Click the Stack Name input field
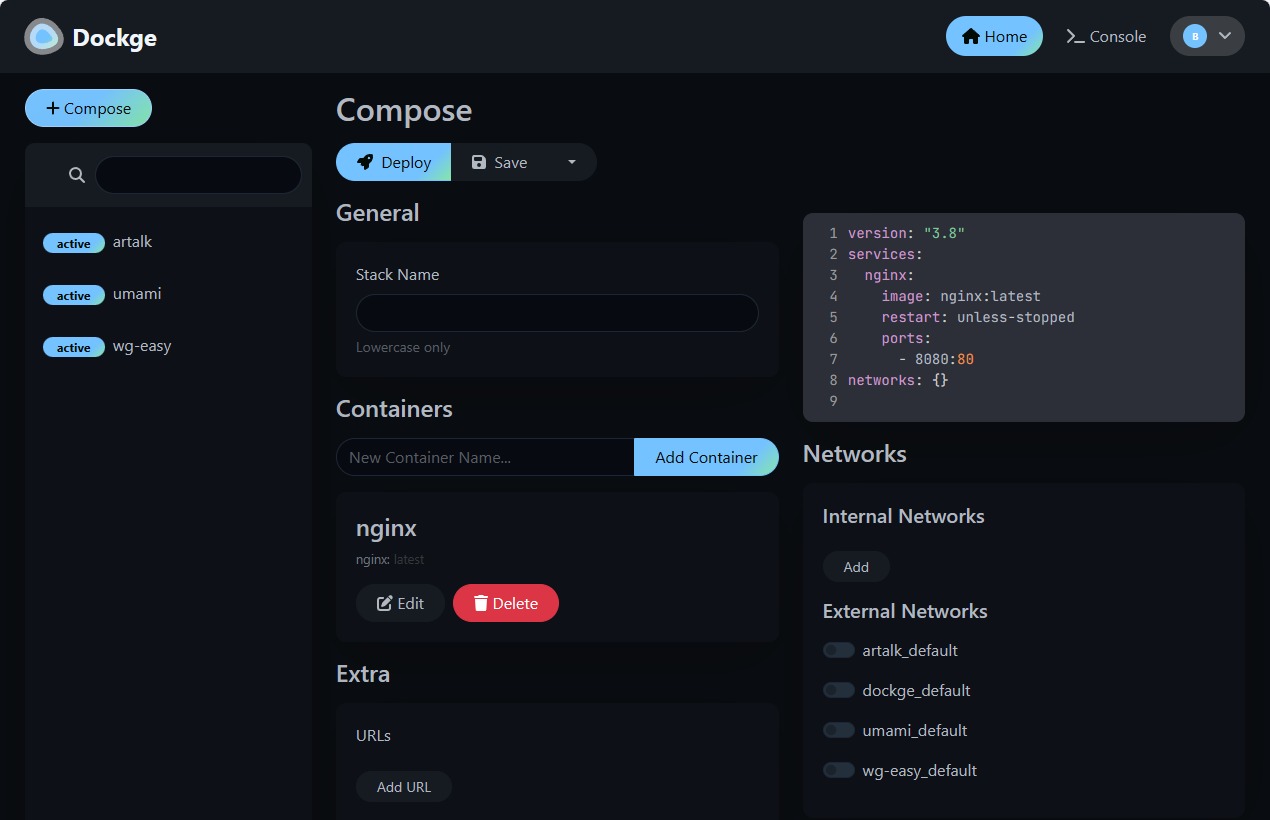Screen dimensions: 1270x820 pyautogui.click(x=556, y=313)
